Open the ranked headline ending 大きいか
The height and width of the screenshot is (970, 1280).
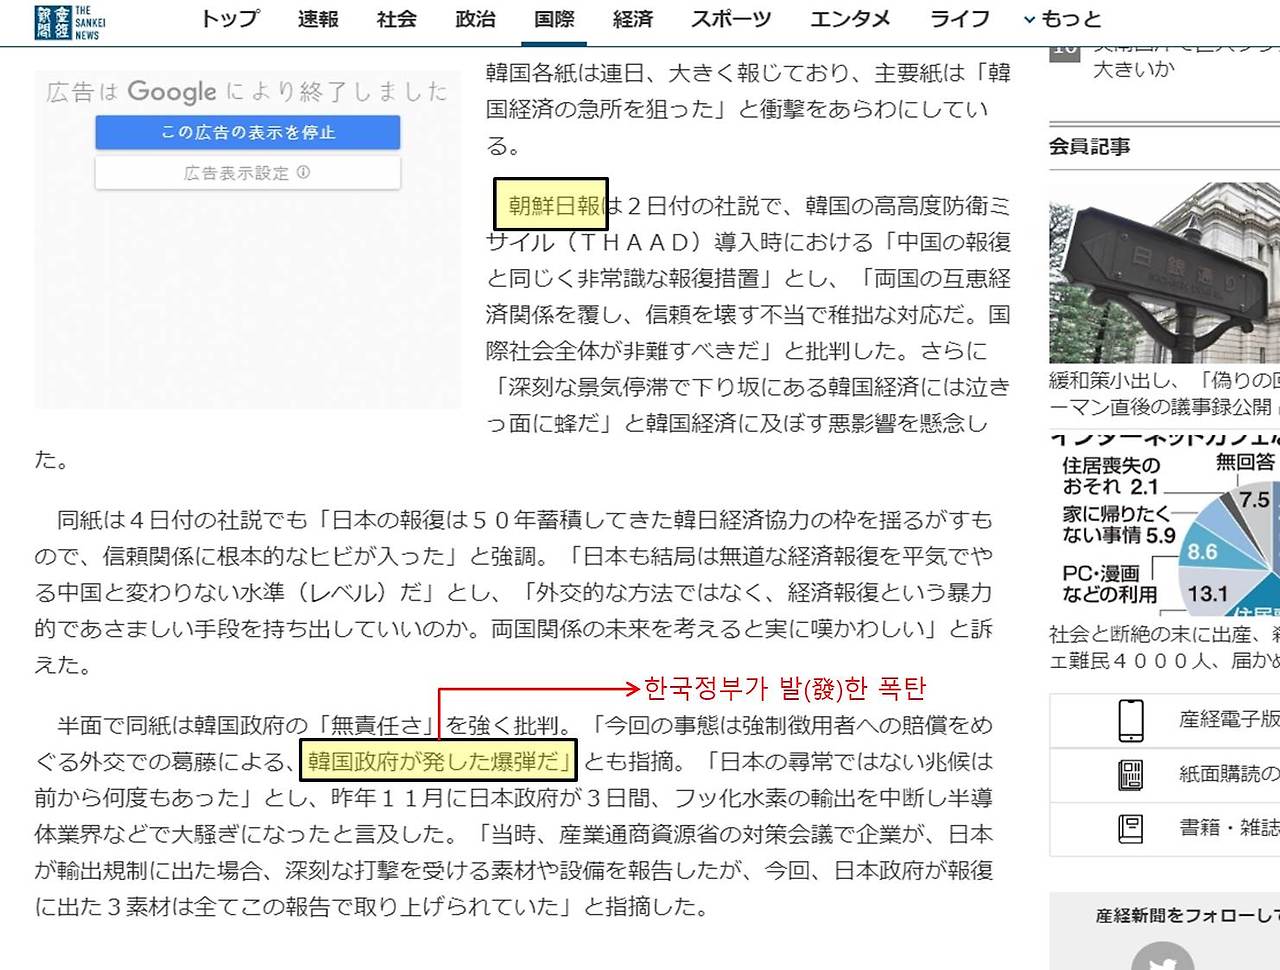point(1134,69)
